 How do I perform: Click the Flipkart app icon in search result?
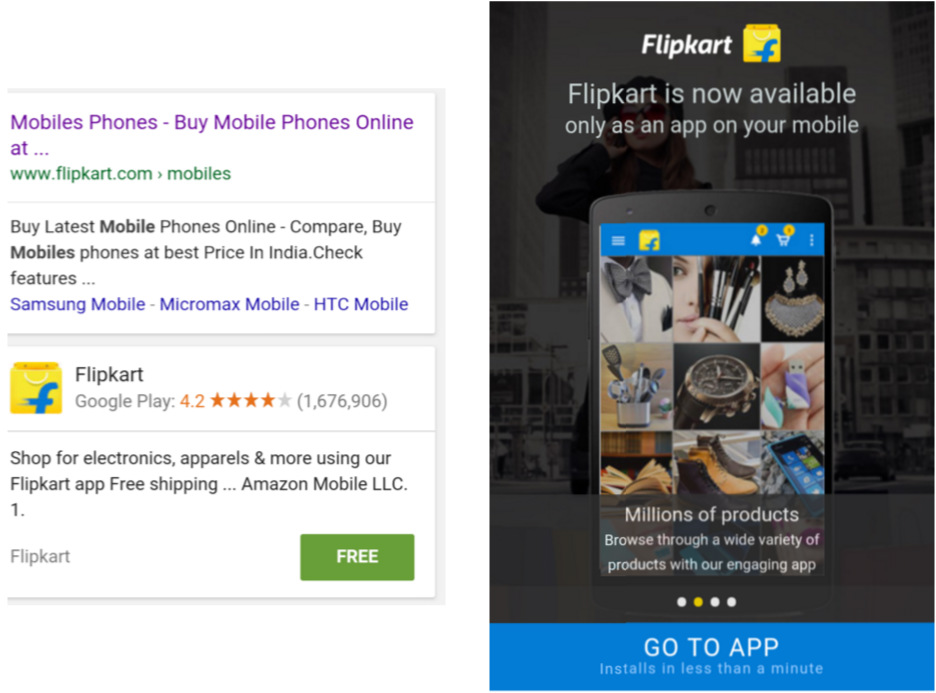click(36, 388)
